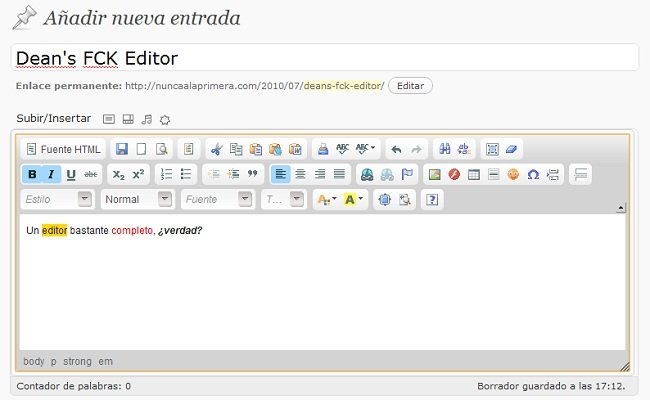
Task: Click Paste as plain text icon
Action: (275, 149)
